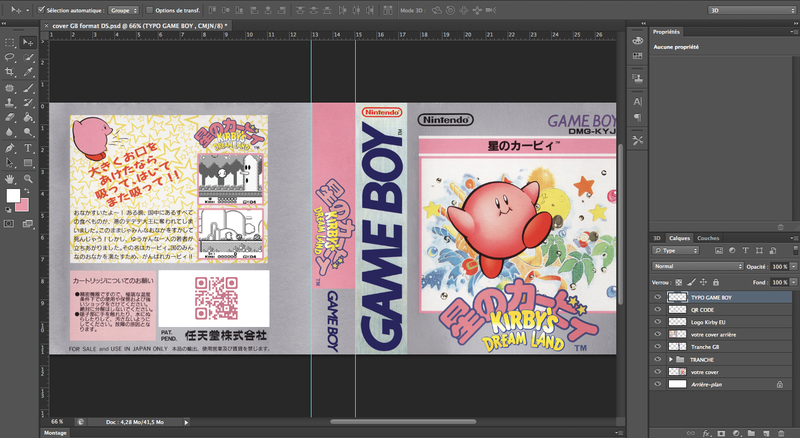
Task: Select the History Brush tool
Action: click(28, 103)
